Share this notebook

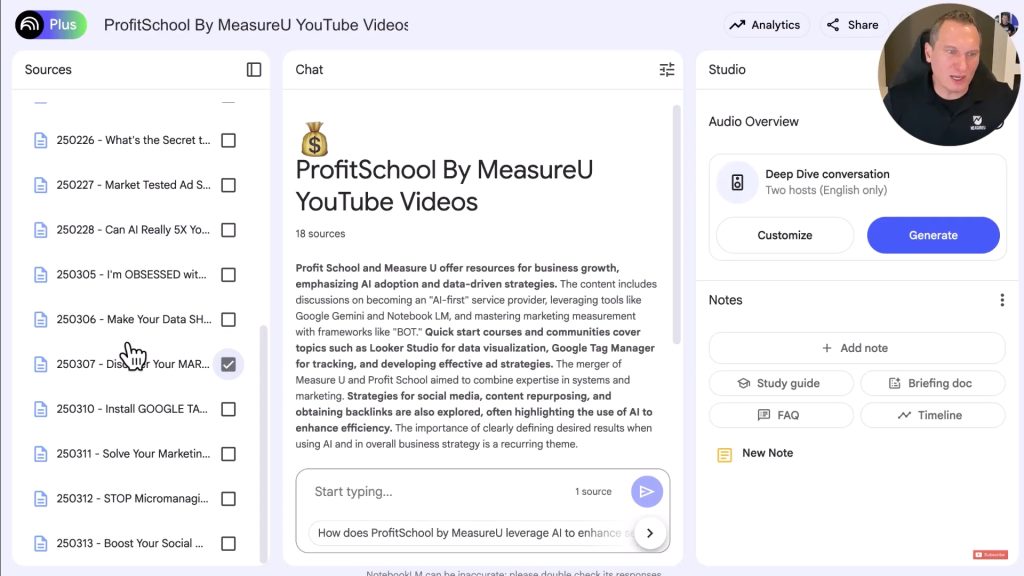(x=853, y=25)
